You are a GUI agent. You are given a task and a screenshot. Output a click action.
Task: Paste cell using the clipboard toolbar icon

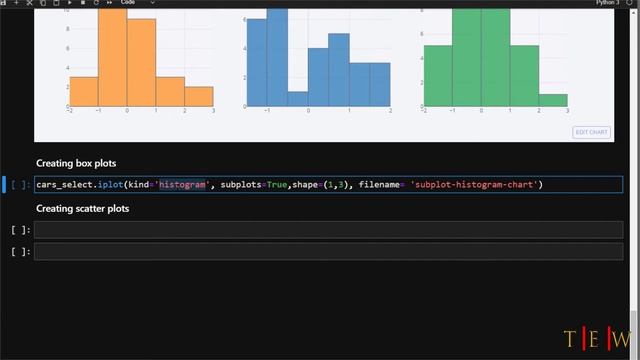tap(56, 2)
